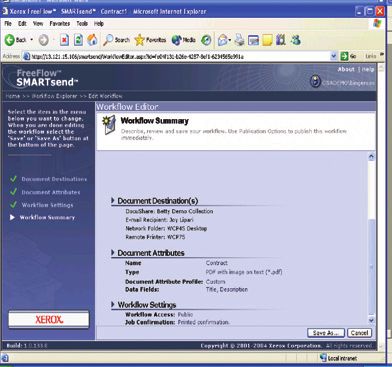Image resolution: width=392 pixels, height=367 pixels.
Task: Open the Media pane
Action: pos(183,40)
